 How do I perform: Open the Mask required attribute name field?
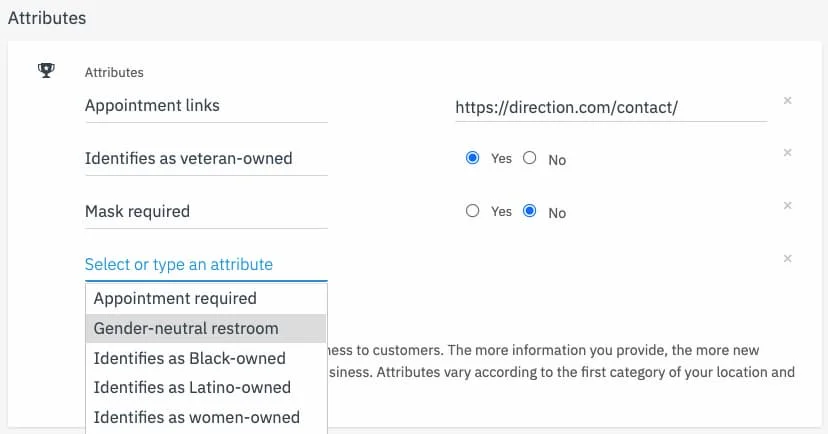coord(205,212)
